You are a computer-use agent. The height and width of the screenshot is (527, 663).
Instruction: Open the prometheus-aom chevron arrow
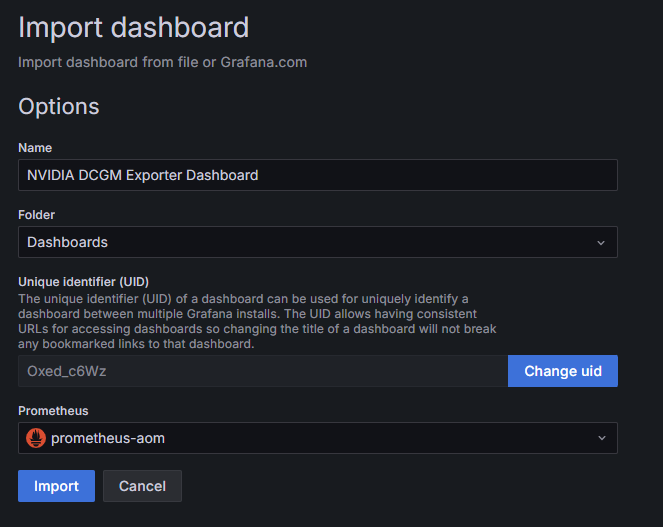coord(602,438)
